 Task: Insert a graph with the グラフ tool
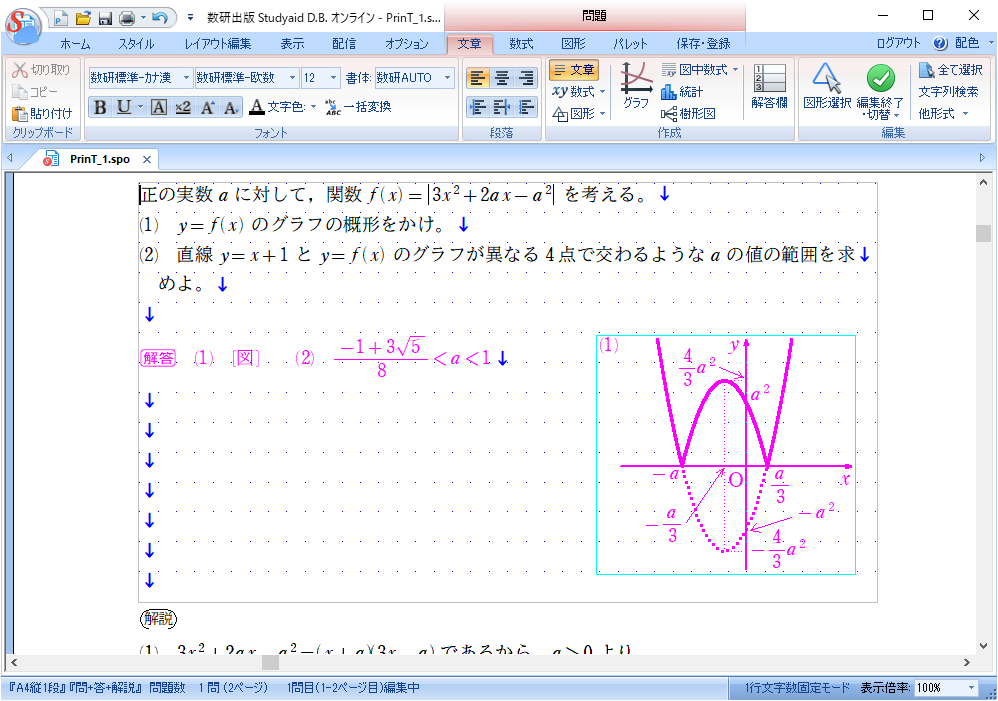tap(635, 86)
